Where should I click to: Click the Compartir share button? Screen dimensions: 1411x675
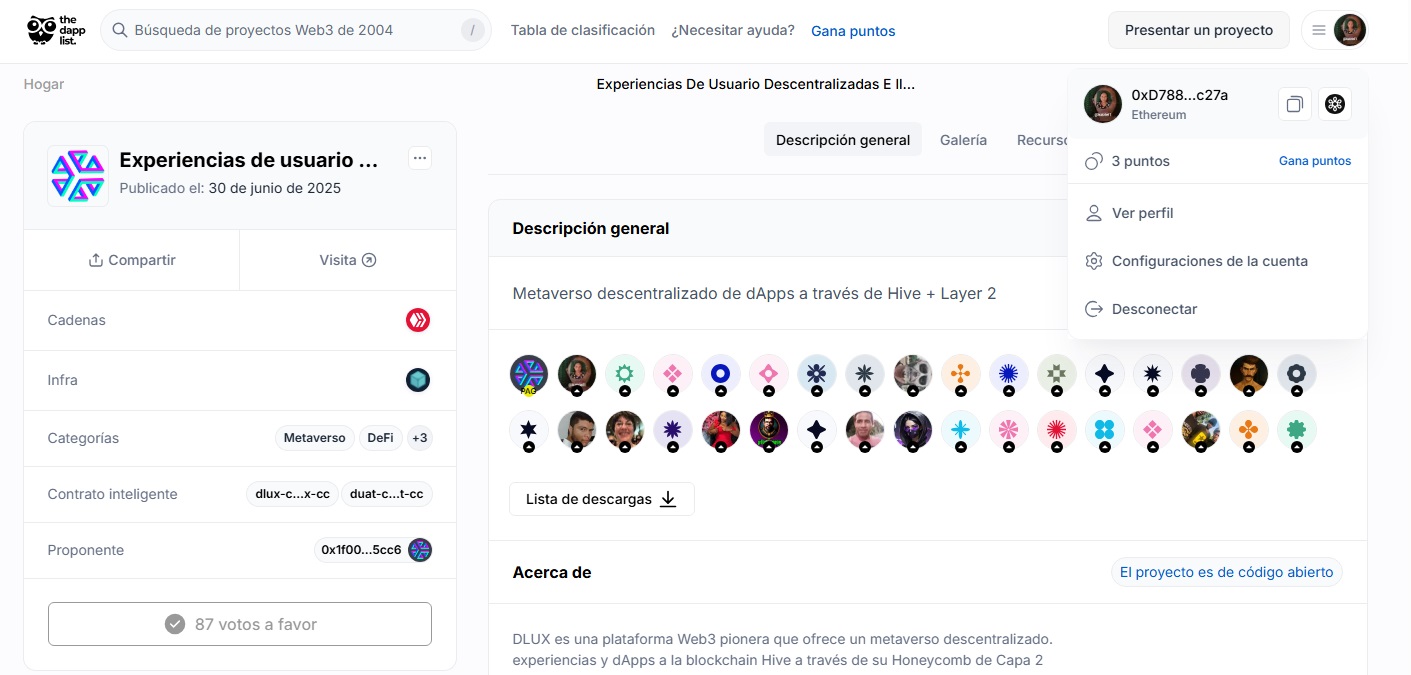(x=131, y=260)
